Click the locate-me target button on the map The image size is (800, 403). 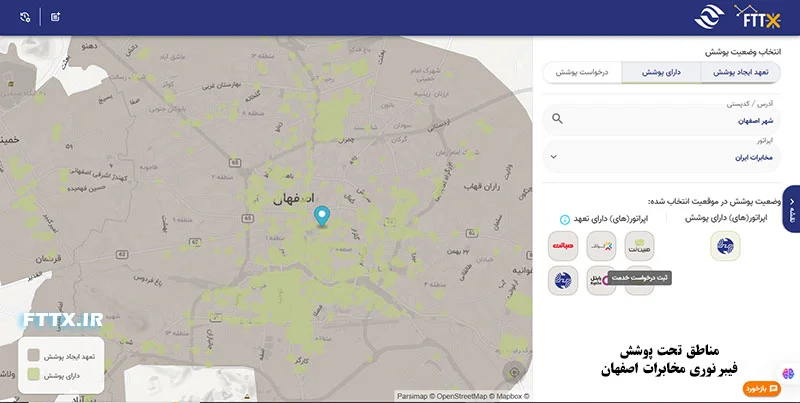(x=514, y=372)
